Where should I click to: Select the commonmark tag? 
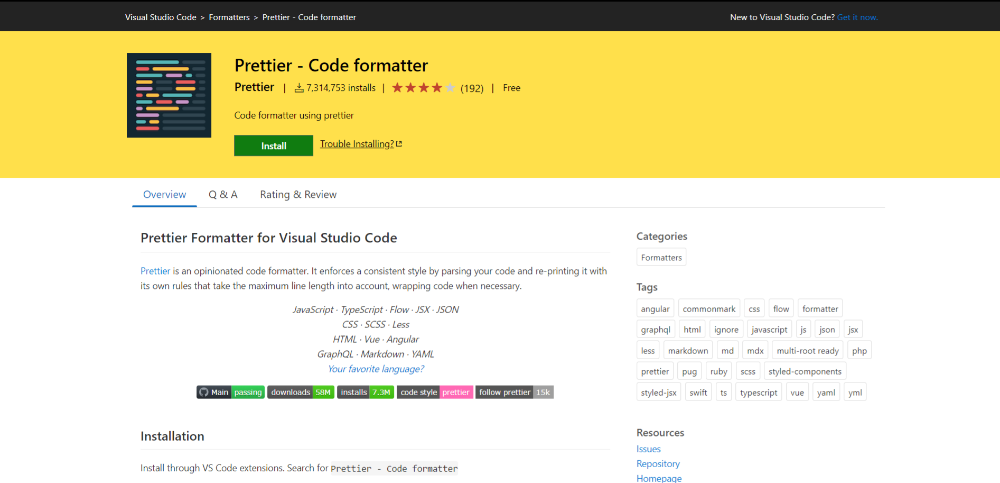tap(709, 309)
